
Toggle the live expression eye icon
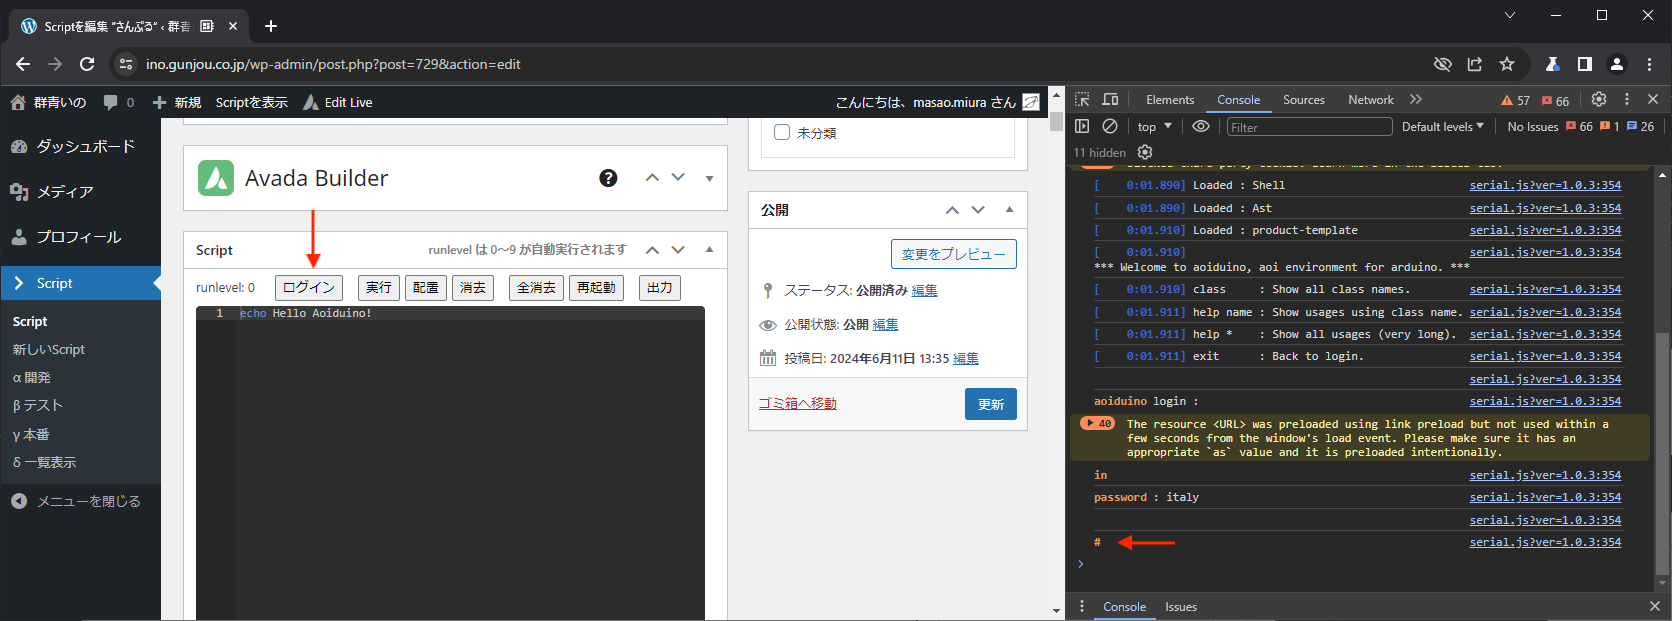1201,127
